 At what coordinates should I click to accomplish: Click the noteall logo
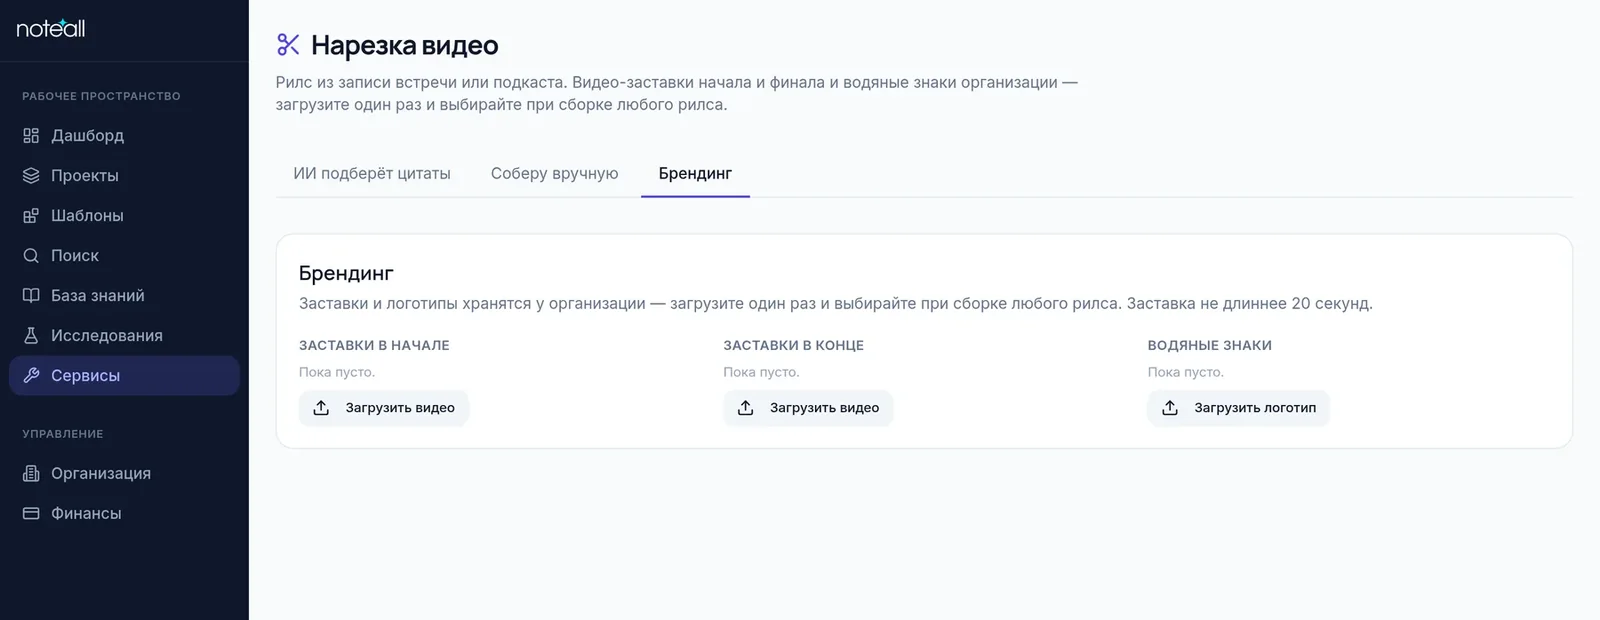(51, 28)
